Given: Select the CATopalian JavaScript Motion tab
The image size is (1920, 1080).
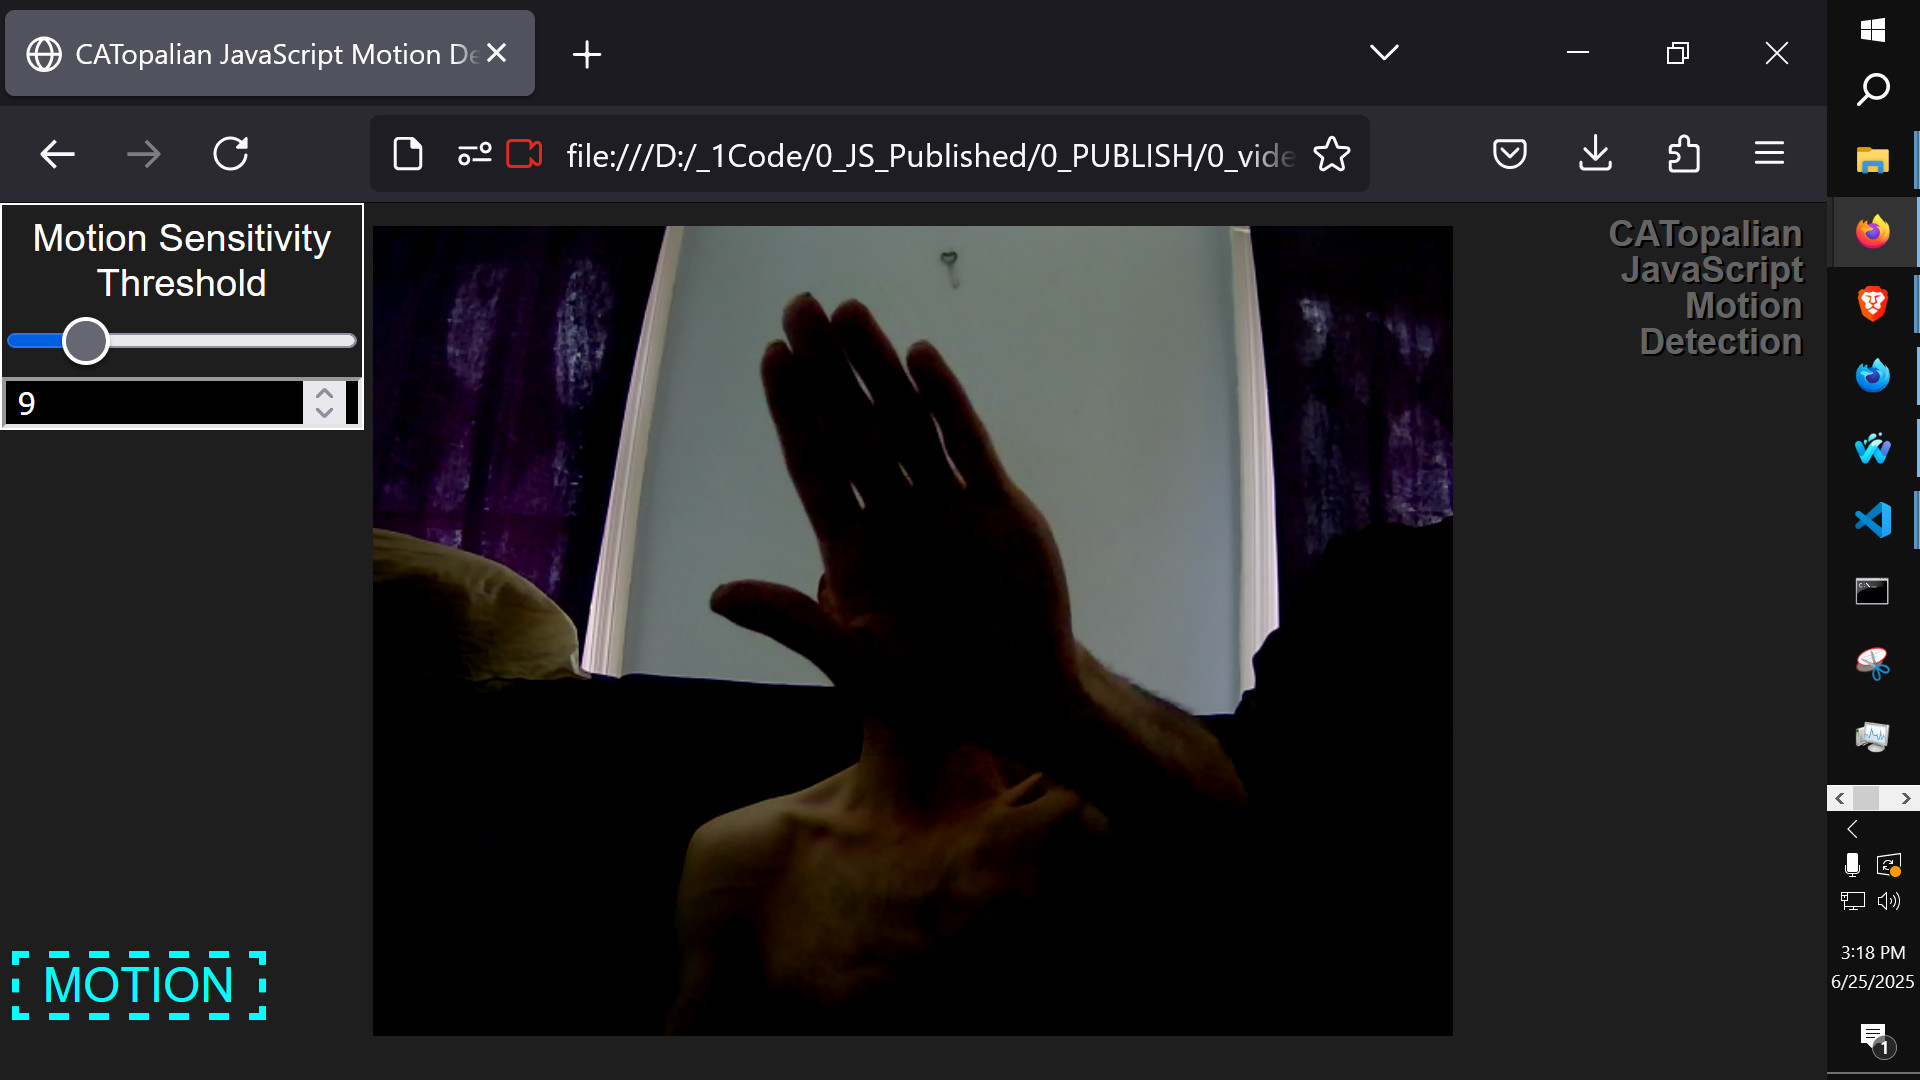Looking at the screenshot, I should coord(270,54).
